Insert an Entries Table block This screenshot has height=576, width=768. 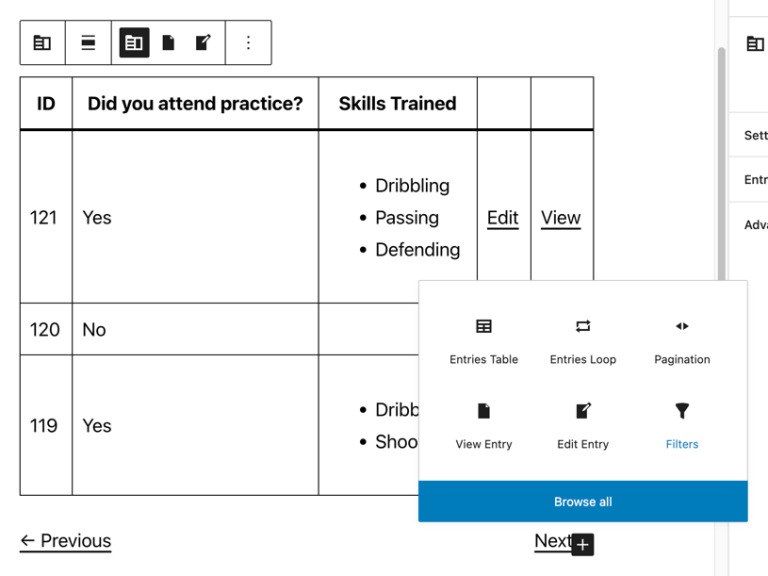[x=484, y=340]
